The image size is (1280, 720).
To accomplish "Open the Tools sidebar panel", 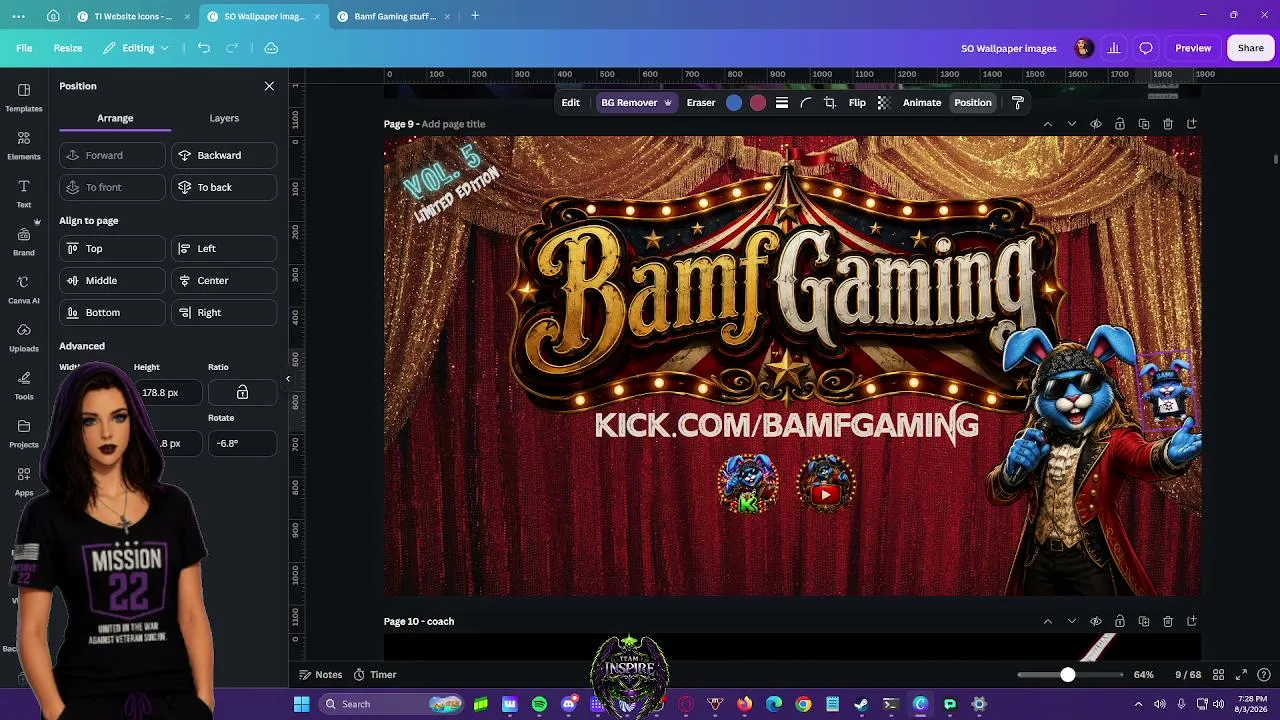I will [x=24, y=385].
